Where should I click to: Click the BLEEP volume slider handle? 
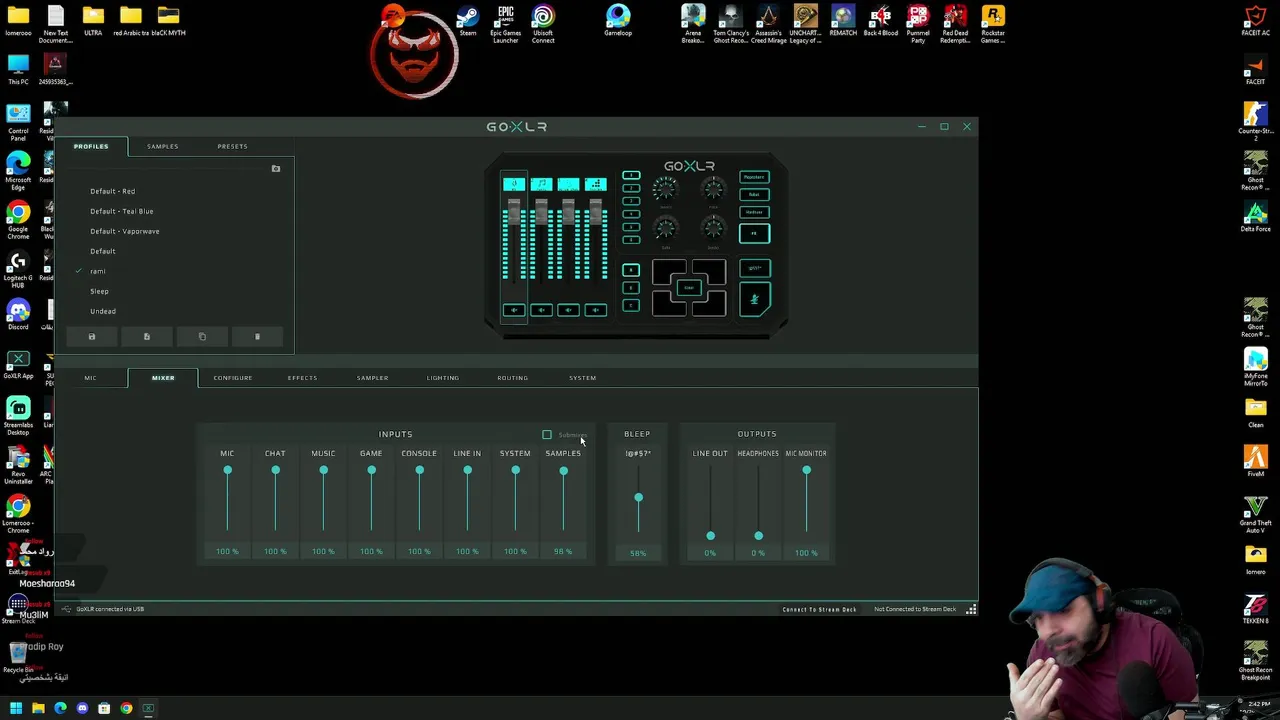pos(638,497)
